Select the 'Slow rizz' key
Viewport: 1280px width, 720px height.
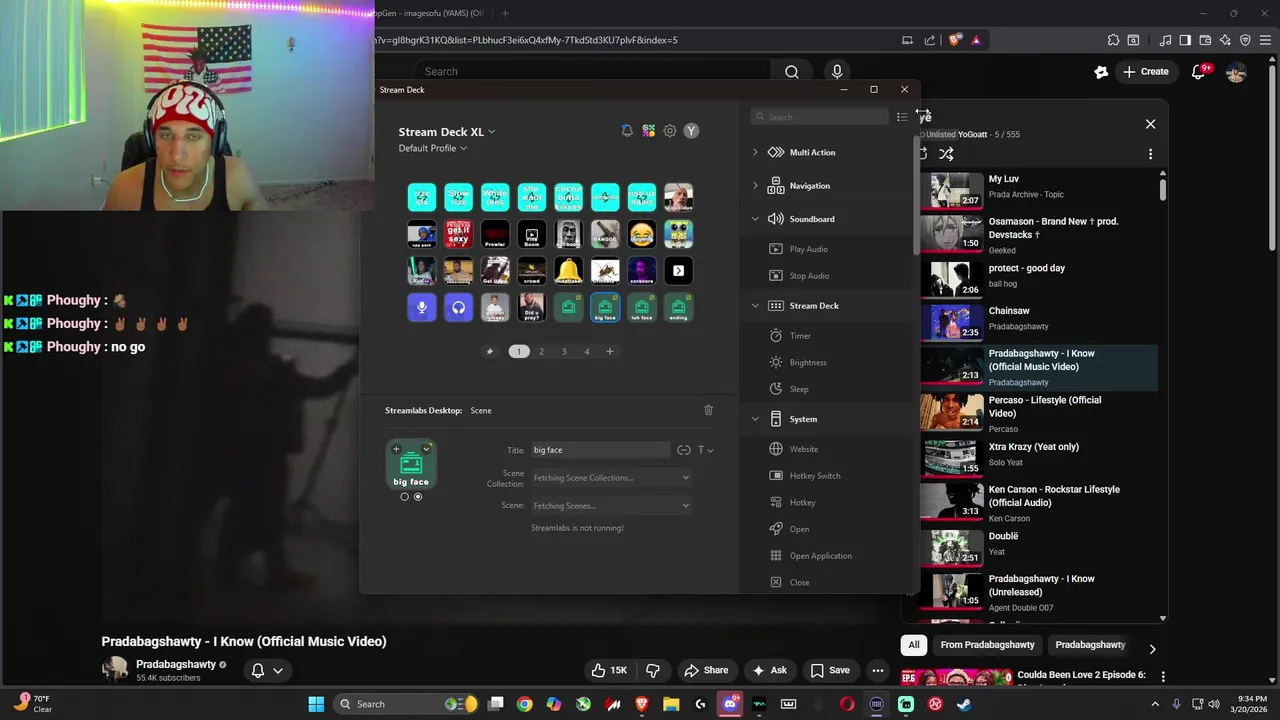[x=458, y=197]
